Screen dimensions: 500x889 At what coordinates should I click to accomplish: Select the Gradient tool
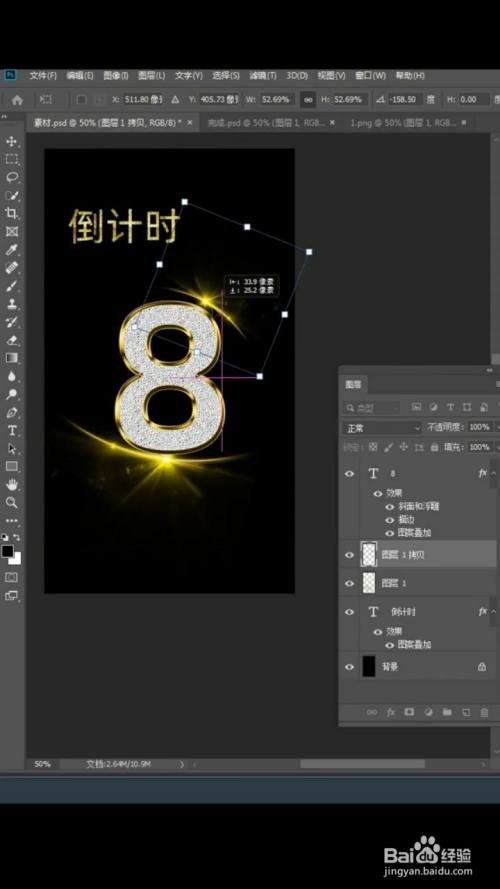coord(11,358)
